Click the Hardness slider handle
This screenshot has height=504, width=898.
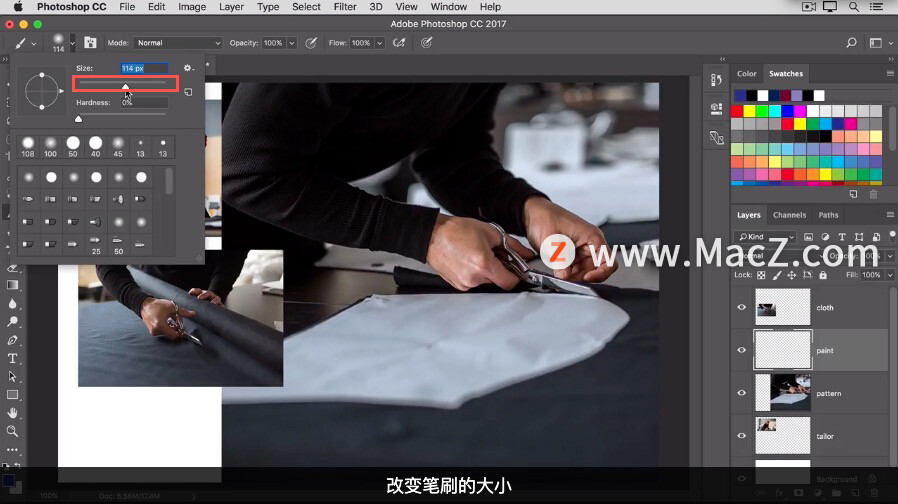(x=78, y=119)
